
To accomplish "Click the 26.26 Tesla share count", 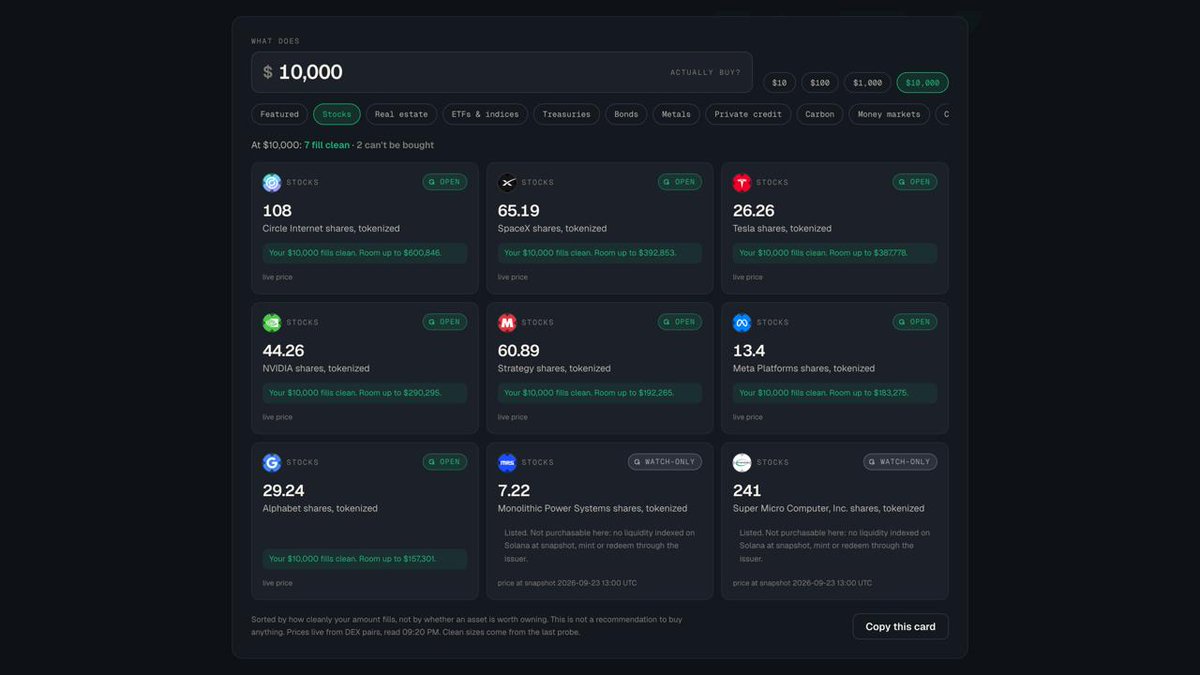I will tap(753, 210).
